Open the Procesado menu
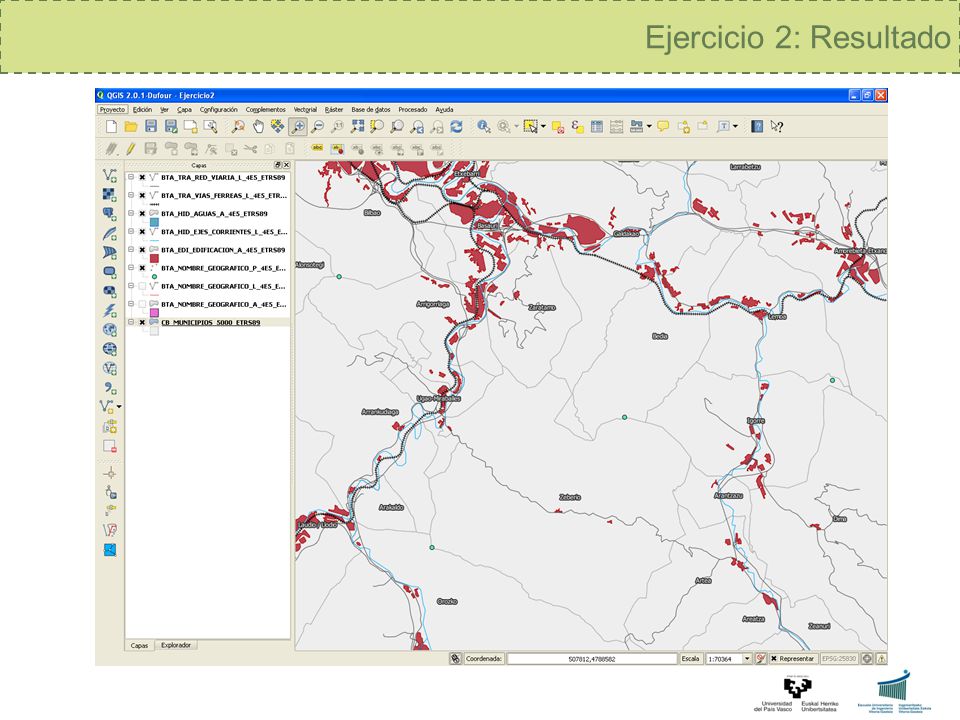 click(x=413, y=110)
